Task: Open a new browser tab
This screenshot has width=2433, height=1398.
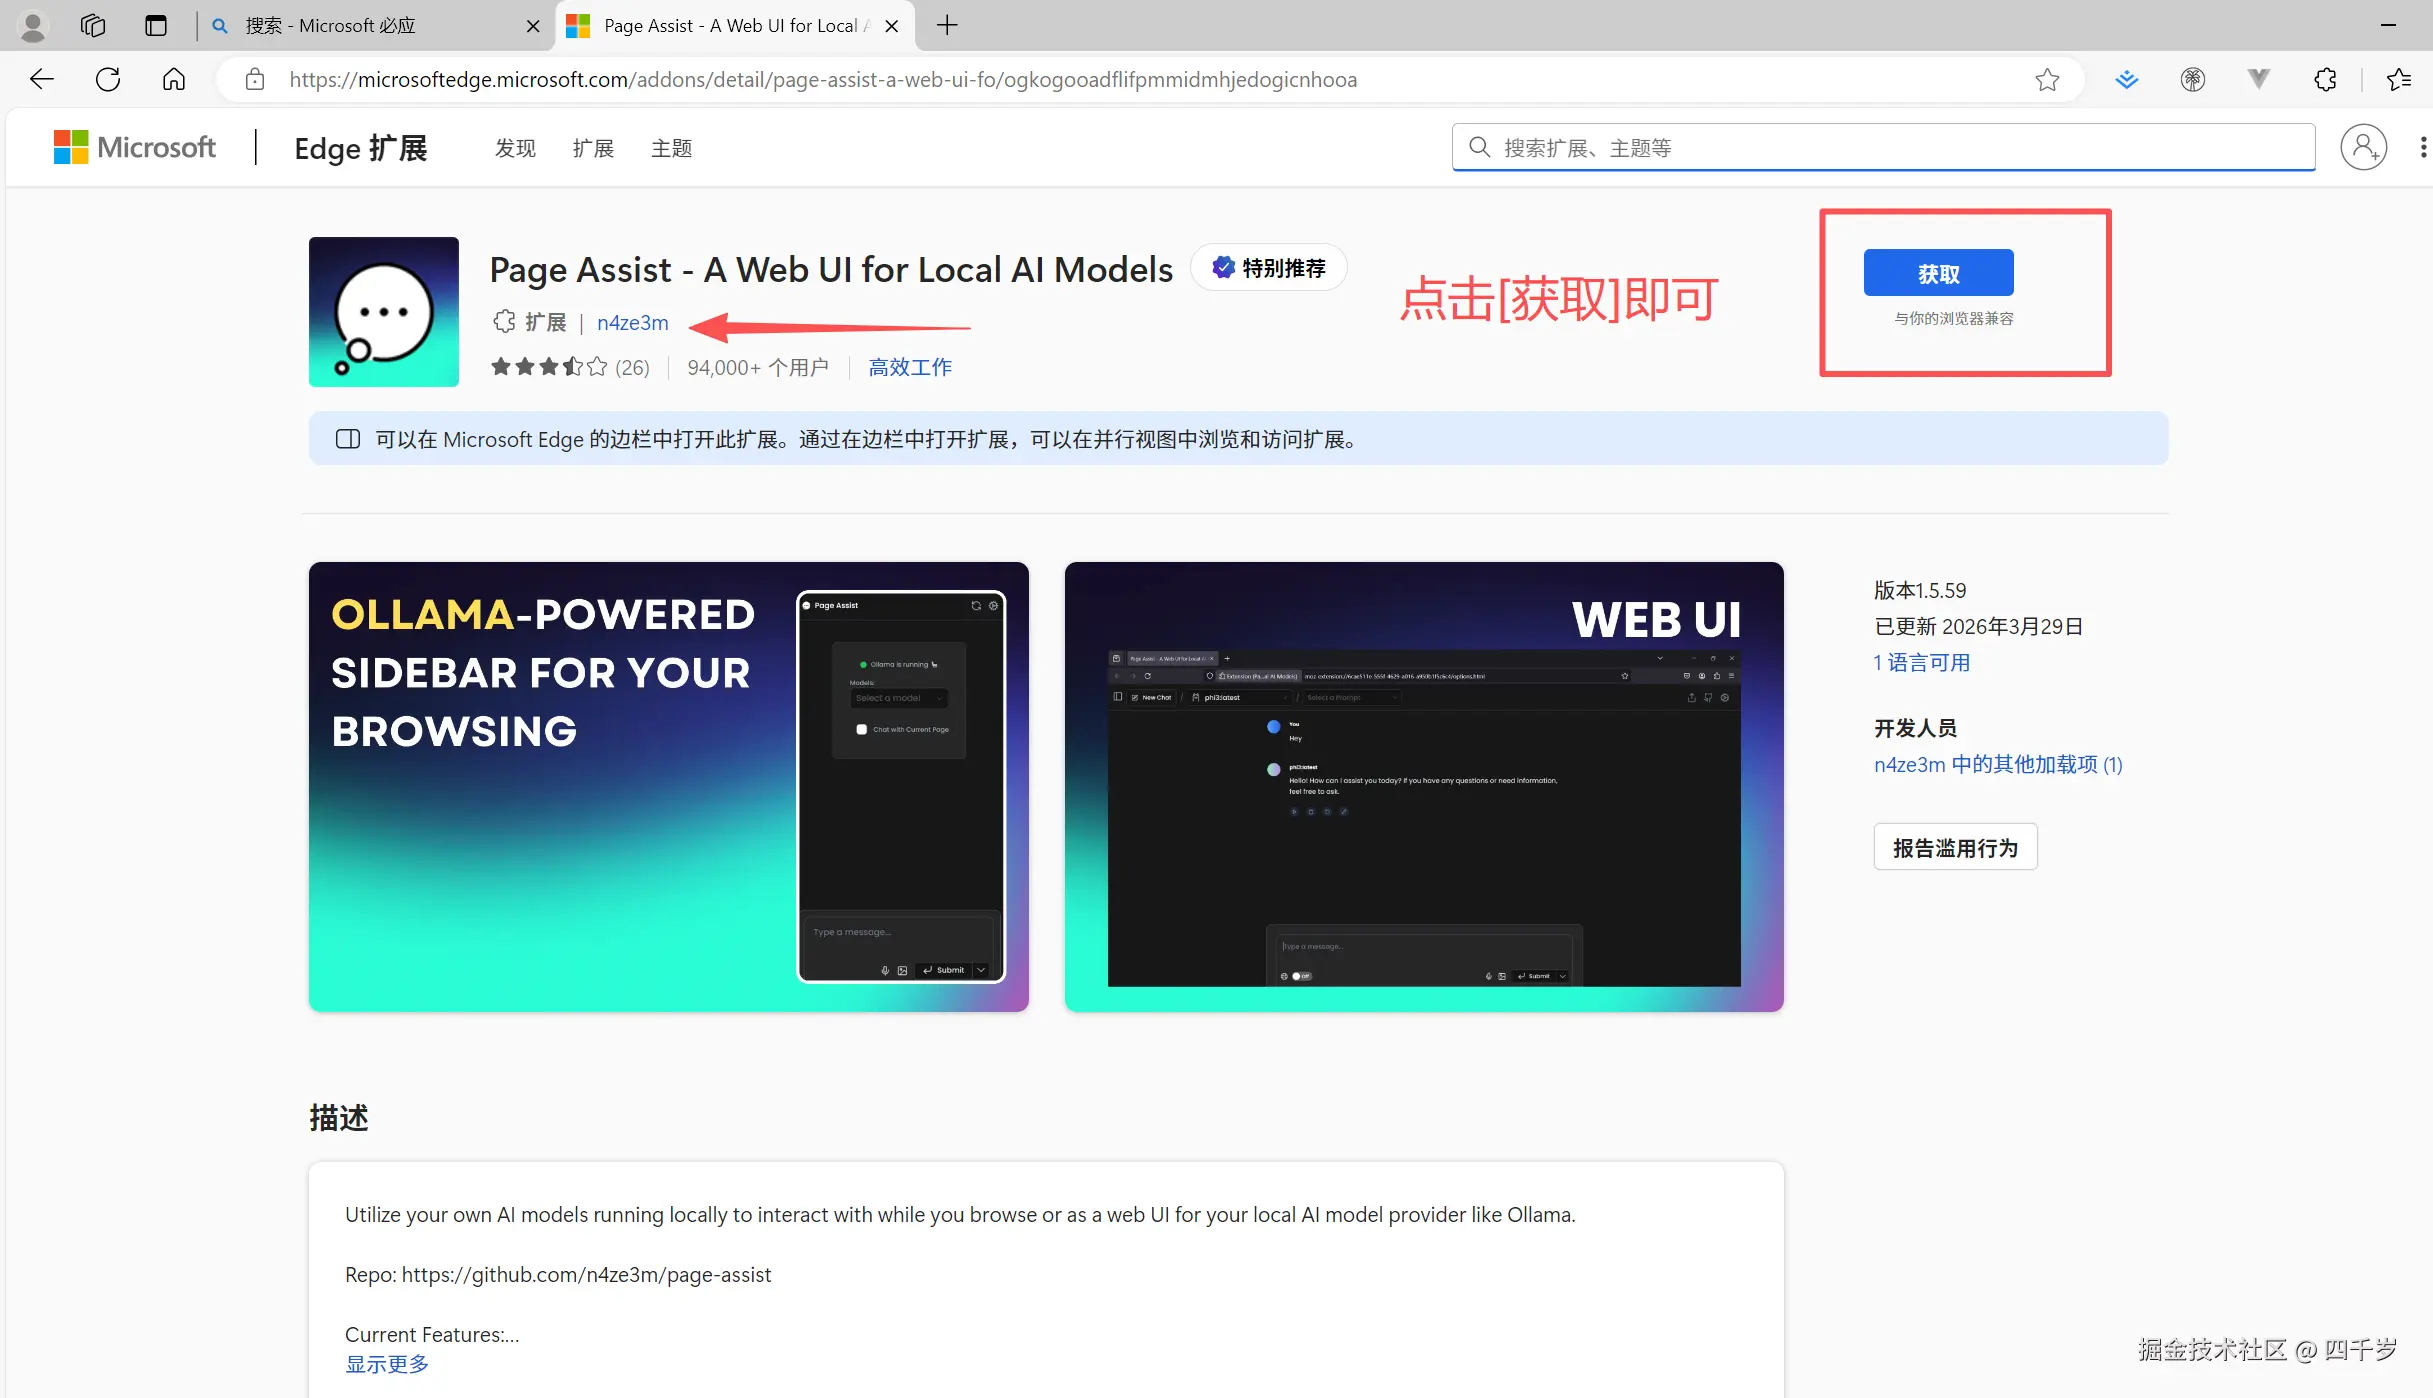Action: coord(947,25)
